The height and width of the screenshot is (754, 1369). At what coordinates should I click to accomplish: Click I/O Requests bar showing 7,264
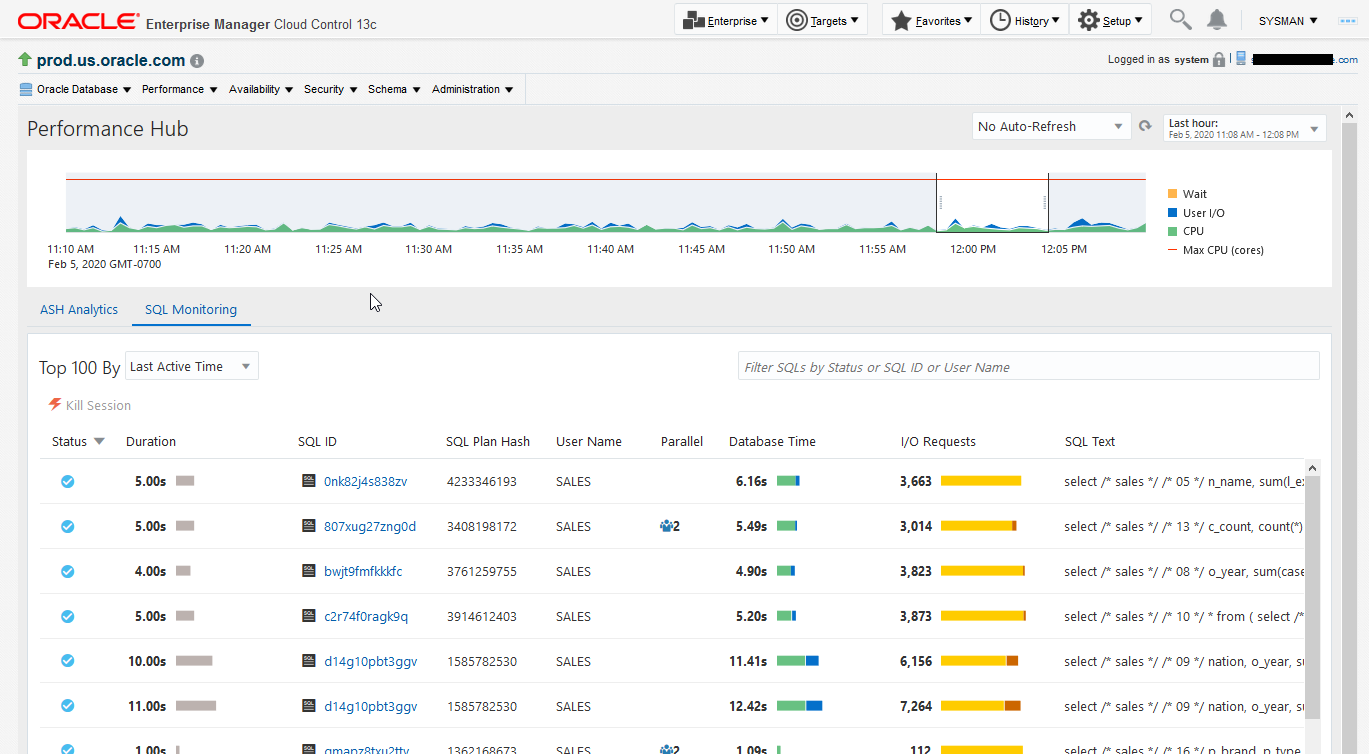[981, 706]
